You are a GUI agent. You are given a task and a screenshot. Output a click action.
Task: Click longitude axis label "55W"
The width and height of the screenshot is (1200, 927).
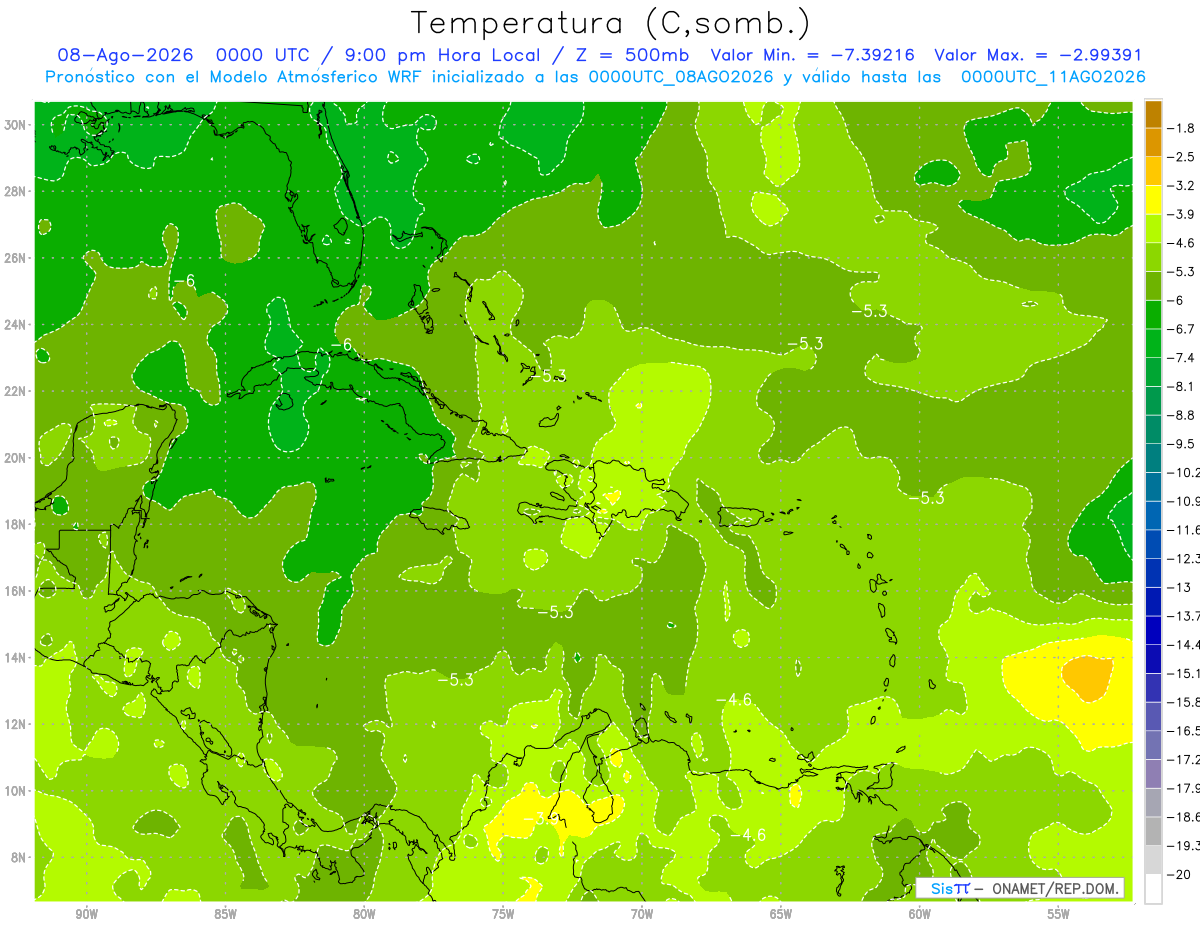tap(1059, 914)
